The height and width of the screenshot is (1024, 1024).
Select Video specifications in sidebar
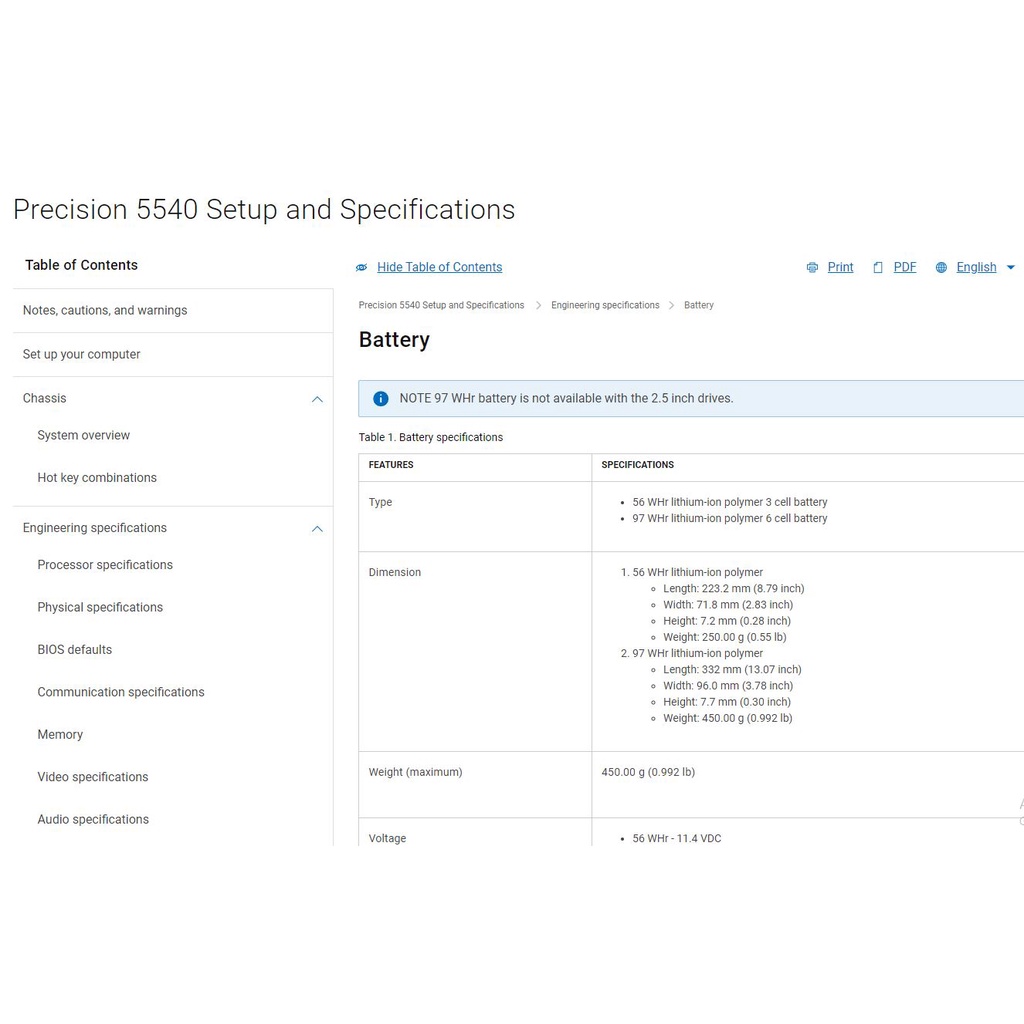coord(93,777)
